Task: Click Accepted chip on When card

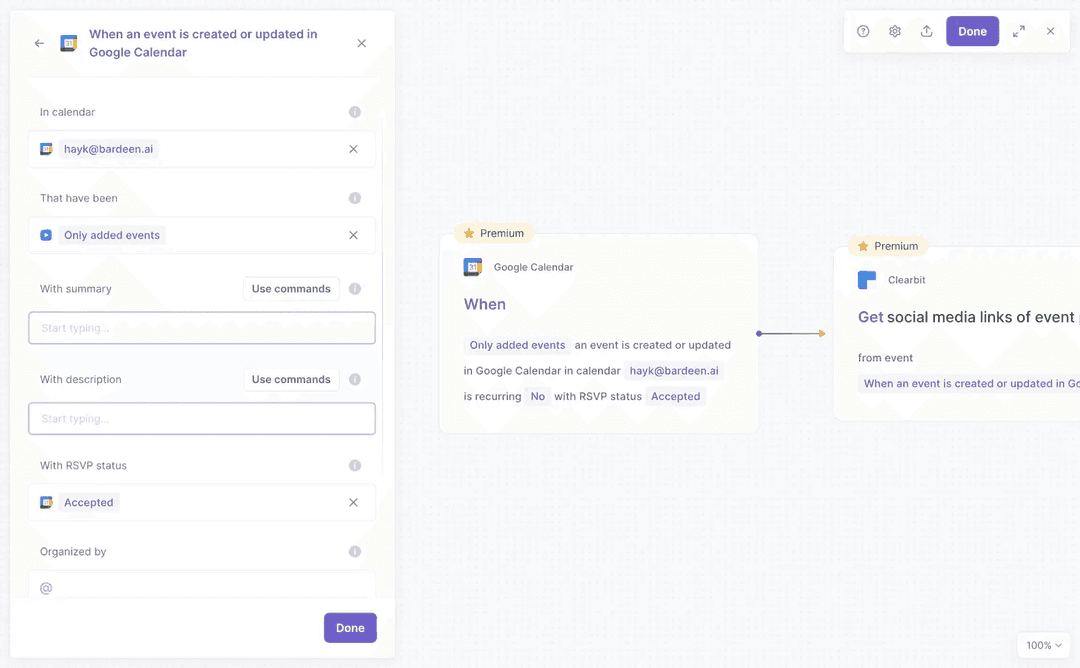Action: pos(675,396)
